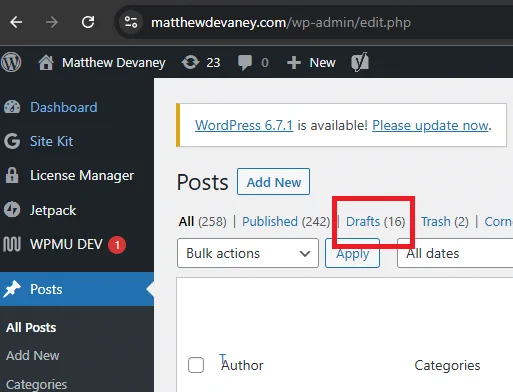Visit the Matthew Devaney site link
513x392 pixels.
click(x=114, y=63)
